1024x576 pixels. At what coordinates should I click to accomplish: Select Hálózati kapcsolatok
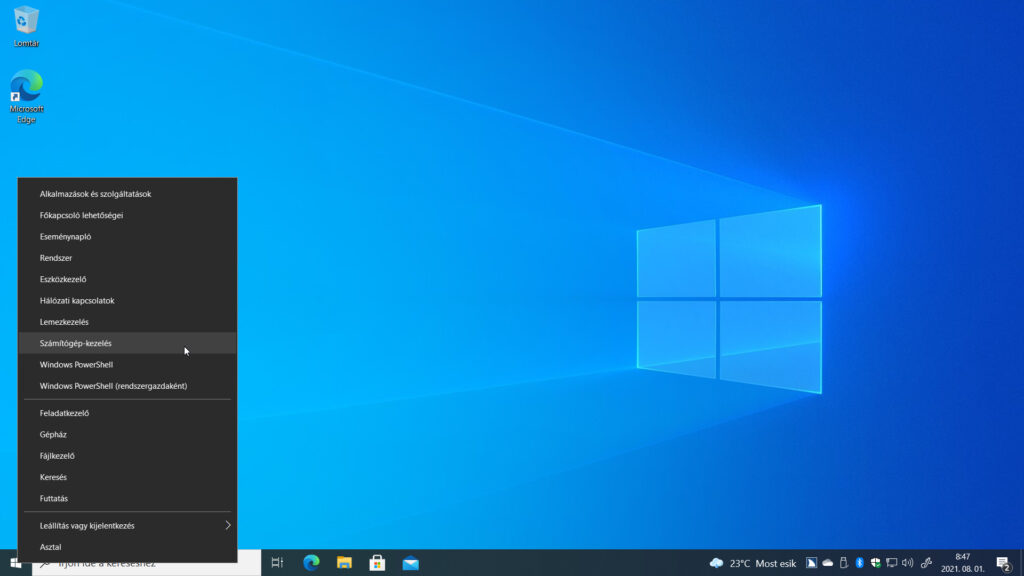[x=127, y=300]
